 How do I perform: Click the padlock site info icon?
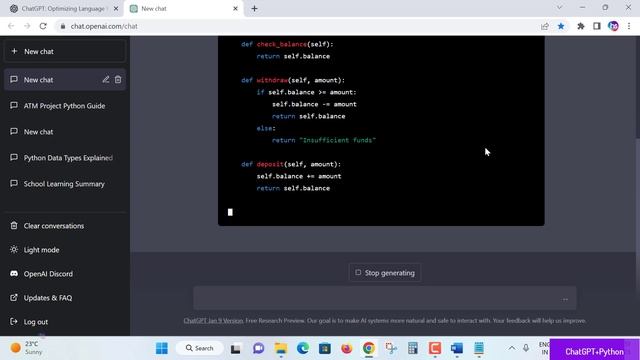pos(62,26)
